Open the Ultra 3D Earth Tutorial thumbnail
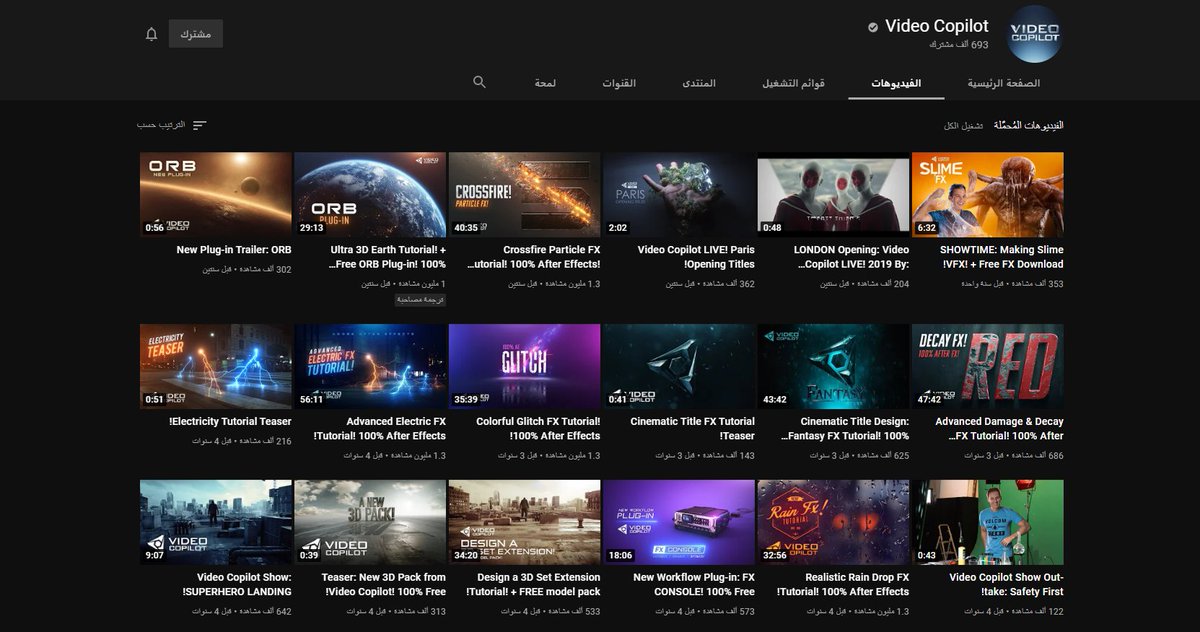Screen dimensions: 1200x632 click(x=370, y=194)
